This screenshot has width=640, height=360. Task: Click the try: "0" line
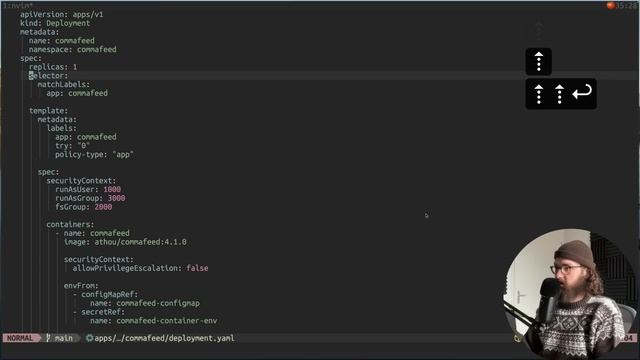[x=73, y=146]
